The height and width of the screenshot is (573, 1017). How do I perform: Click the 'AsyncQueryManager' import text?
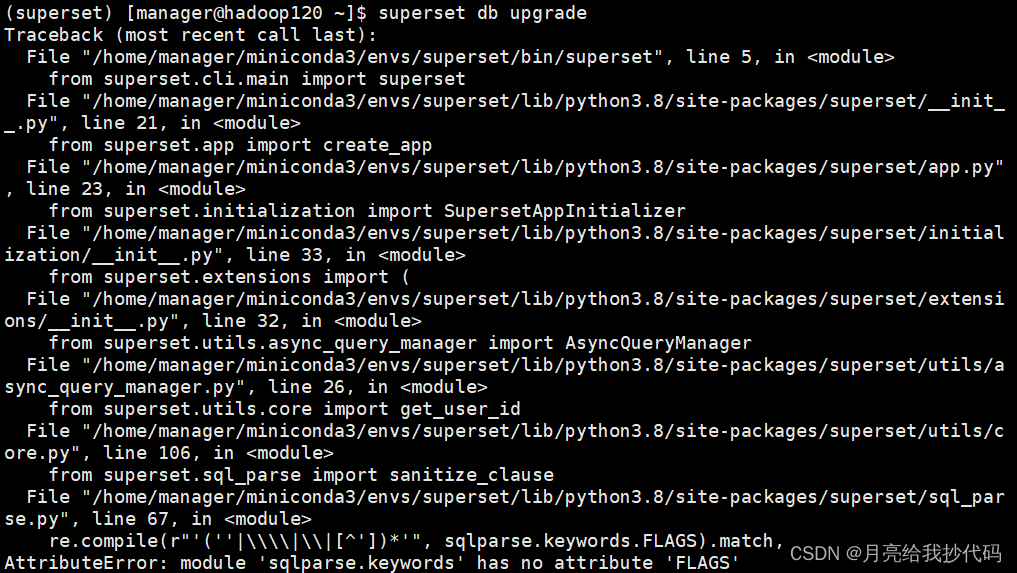658,343
